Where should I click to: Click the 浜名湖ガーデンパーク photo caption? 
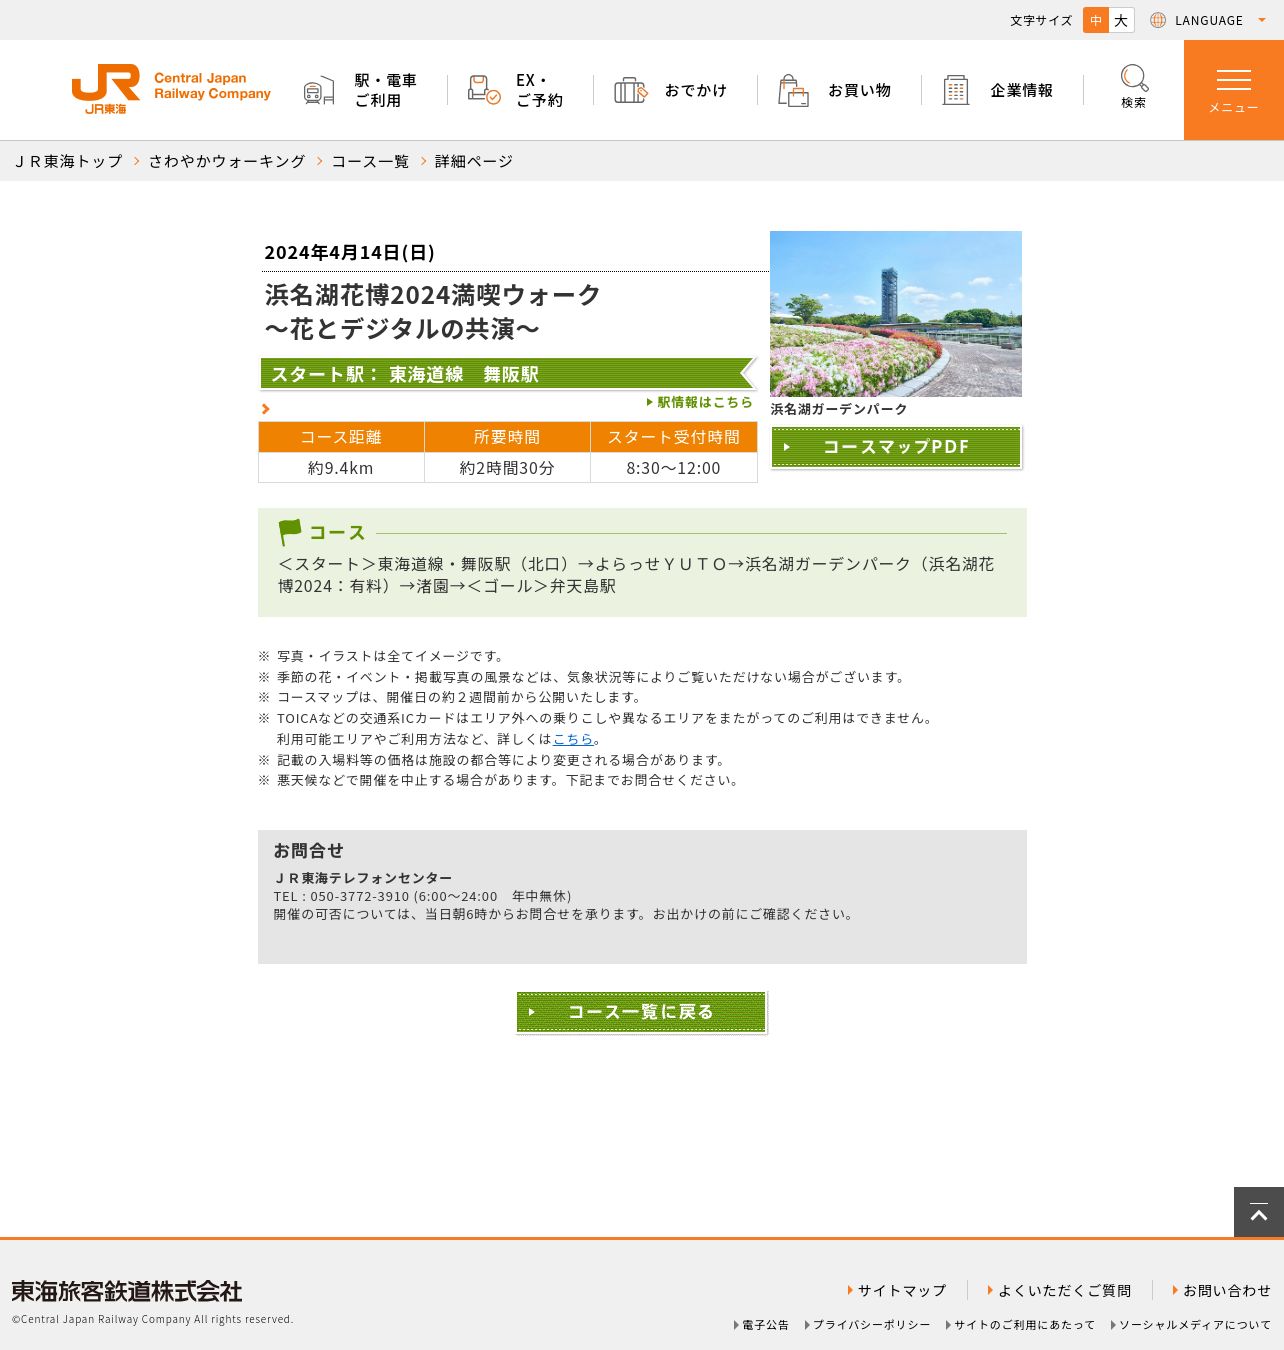(839, 409)
